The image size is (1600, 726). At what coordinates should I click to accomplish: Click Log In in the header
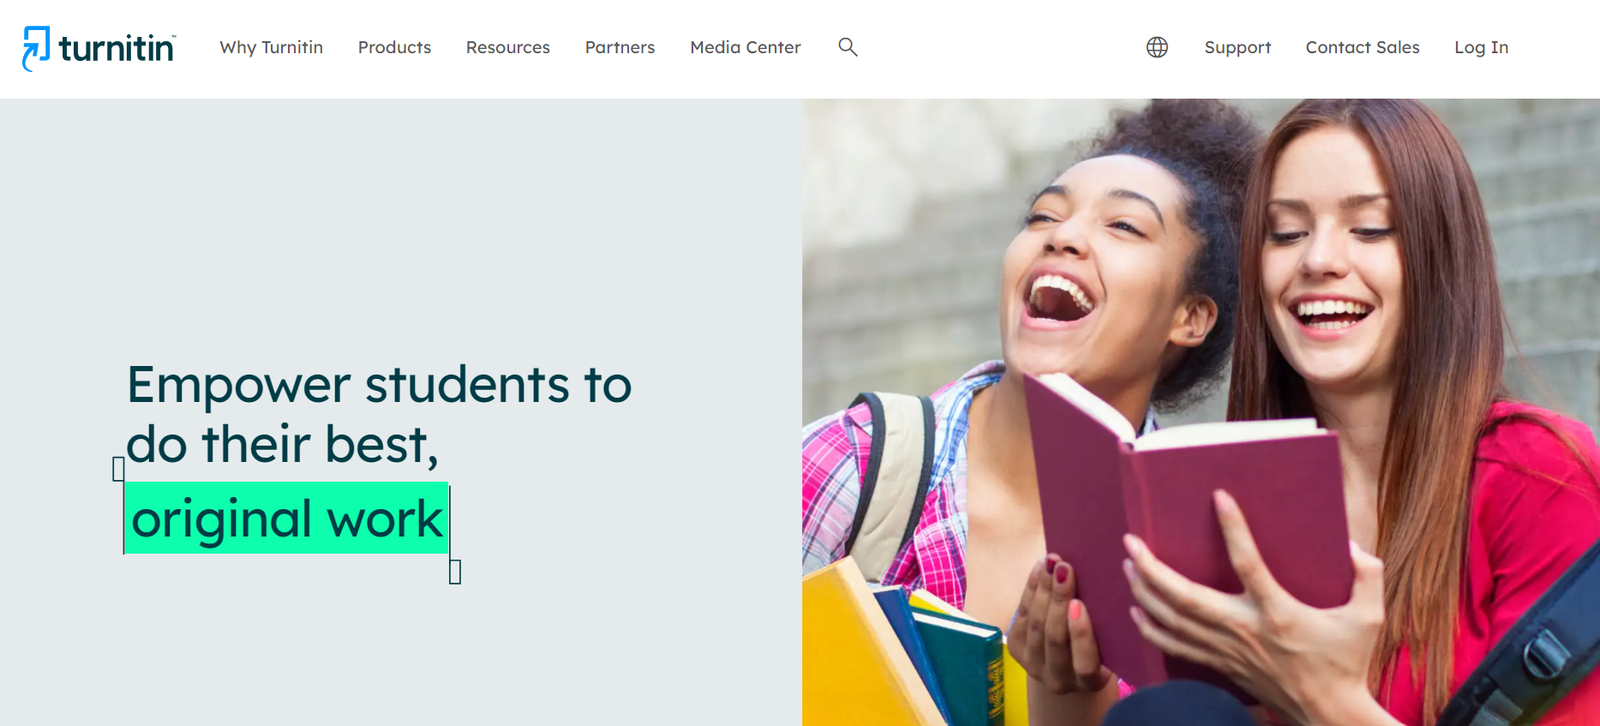pyautogui.click(x=1481, y=47)
